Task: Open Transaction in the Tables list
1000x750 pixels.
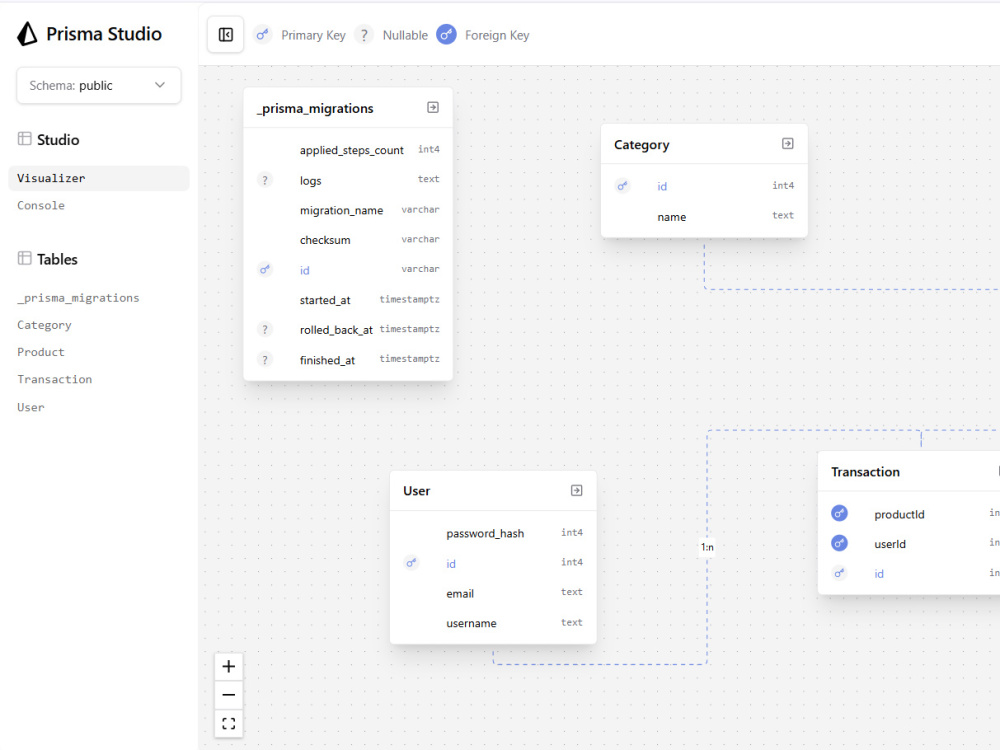Action: click(x=54, y=379)
